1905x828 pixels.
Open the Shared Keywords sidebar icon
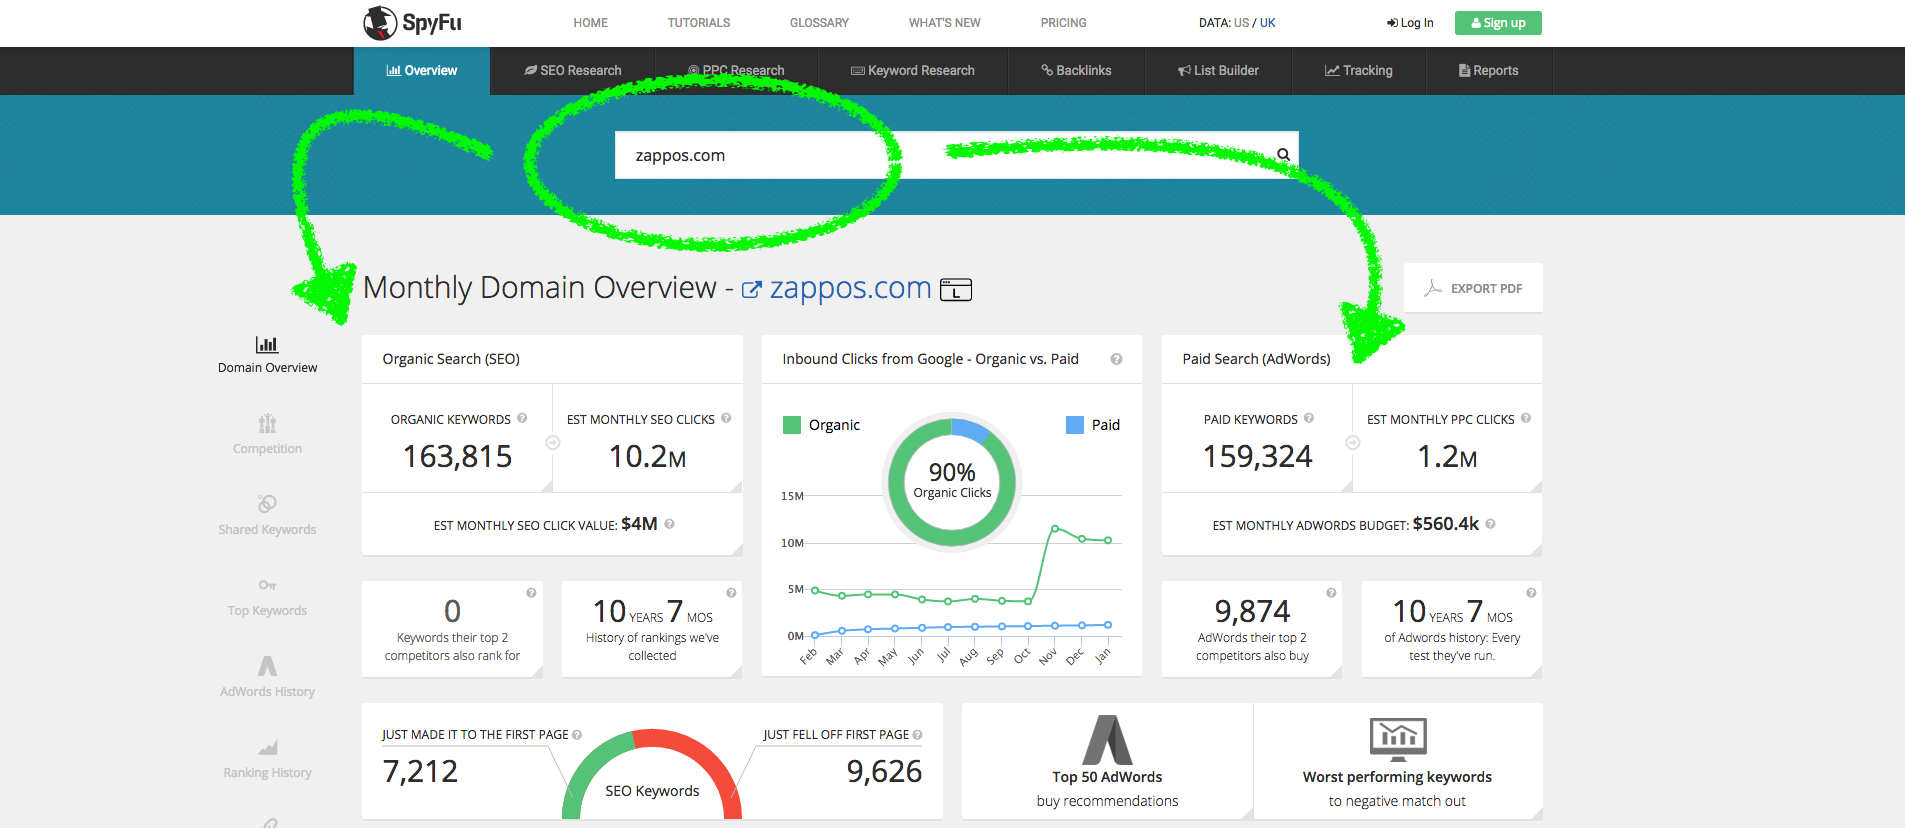[267, 503]
